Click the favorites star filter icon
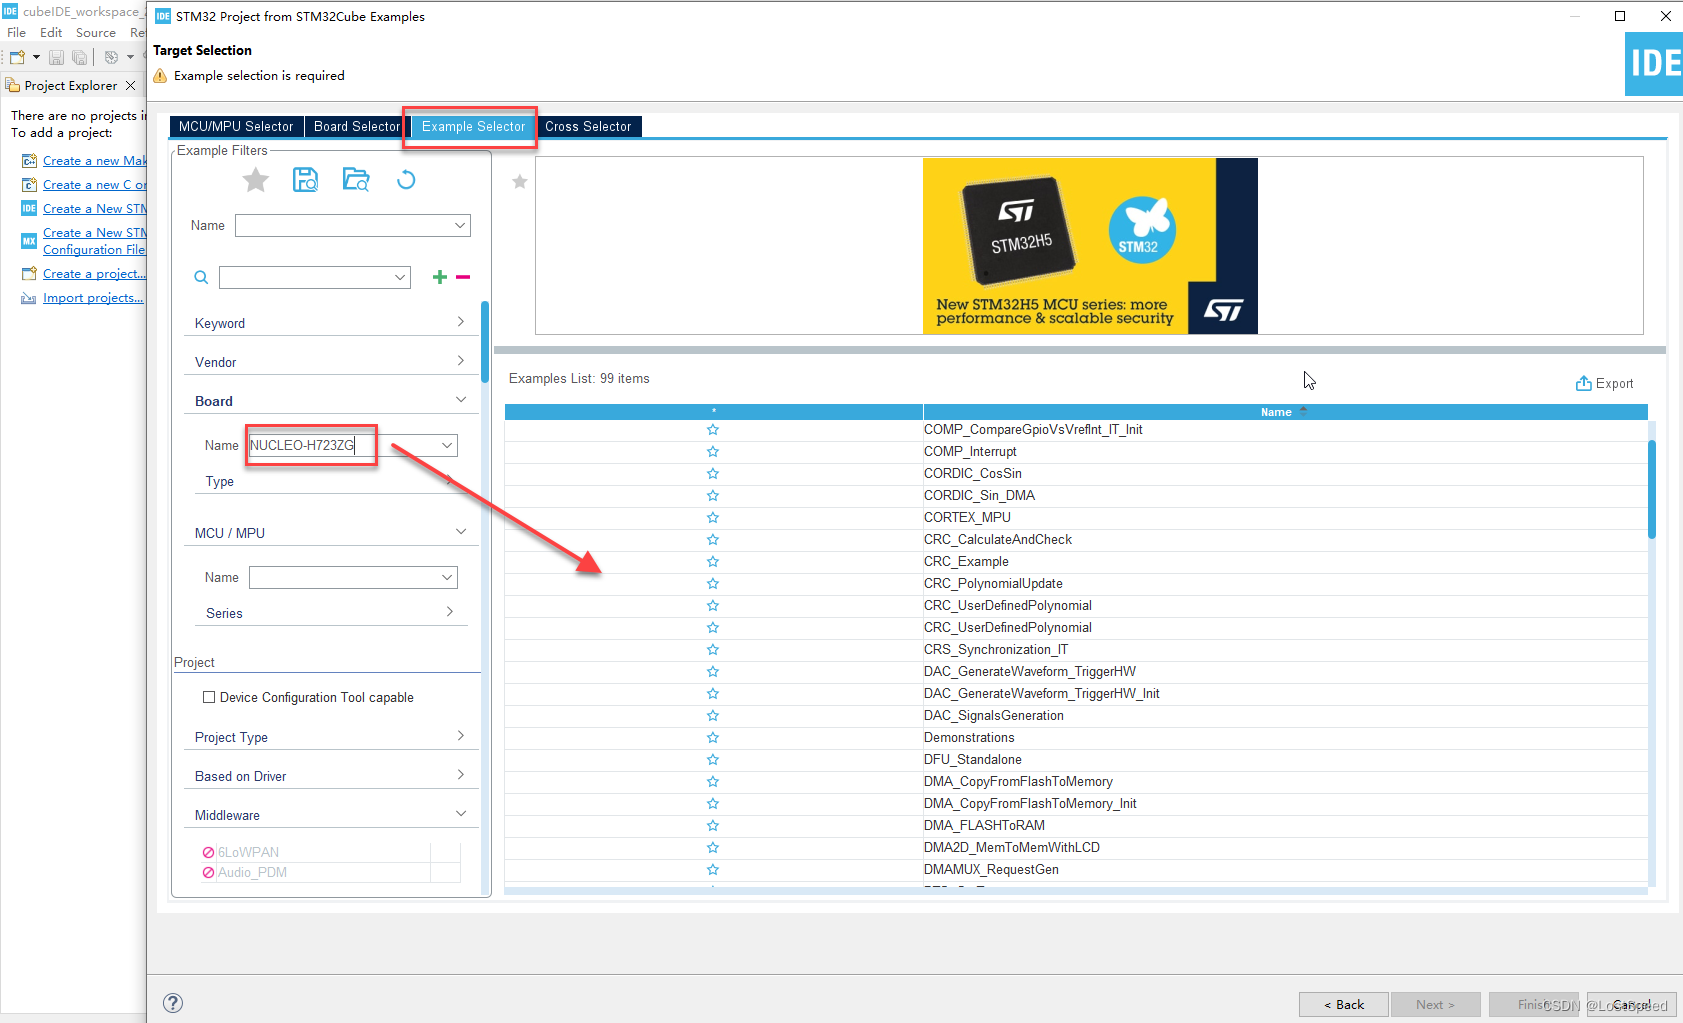Image resolution: width=1683 pixels, height=1023 pixels. pyautogui.click(x=256, y=180)
